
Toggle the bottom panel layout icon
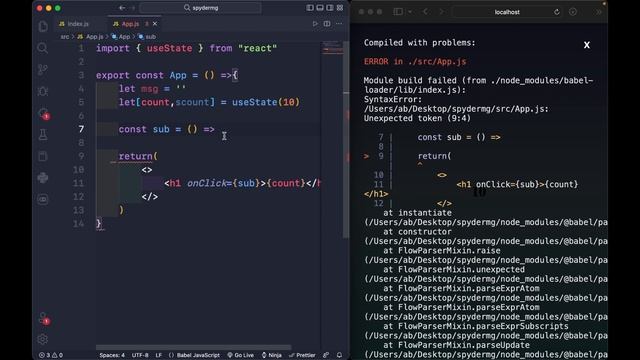(x=320, y=8)
